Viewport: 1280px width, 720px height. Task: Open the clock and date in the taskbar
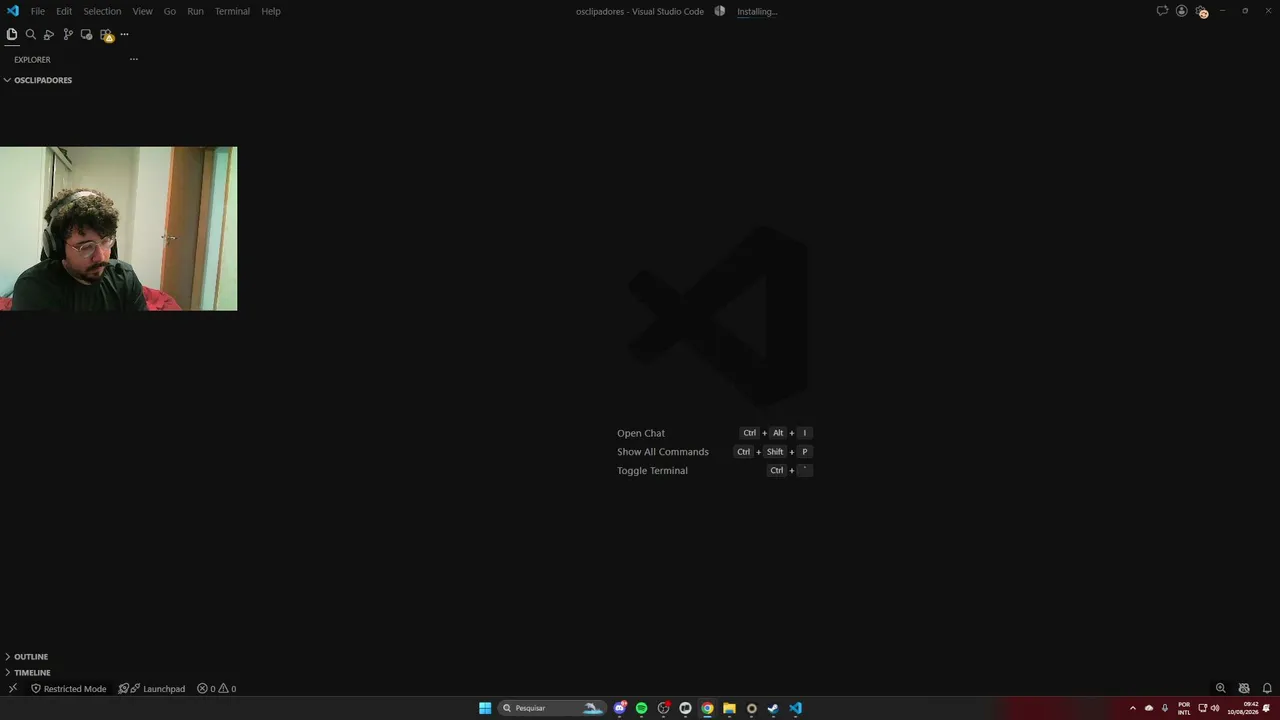point(1244,708)
